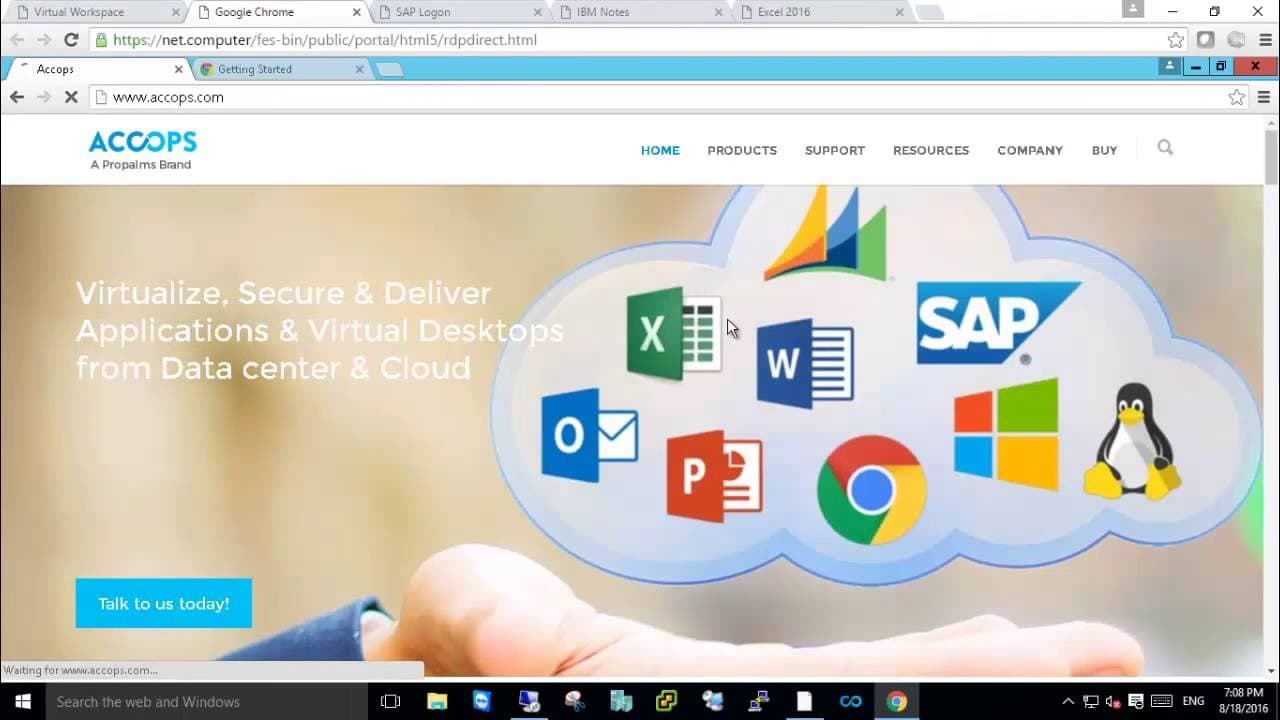Click the inner browser back arrow
1280x720 pixels.
pyautogui.click(x=17, y=97)
